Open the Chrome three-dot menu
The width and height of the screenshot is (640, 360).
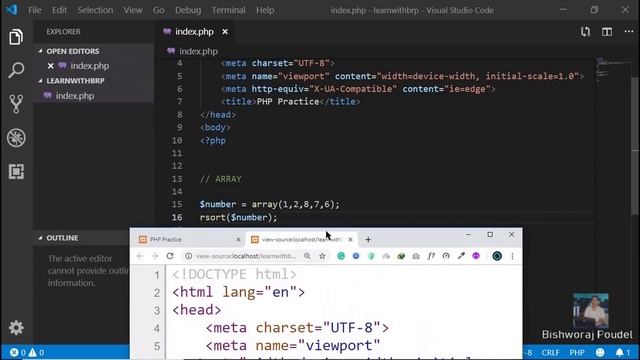pyautogui.click(x=512, y=256)
